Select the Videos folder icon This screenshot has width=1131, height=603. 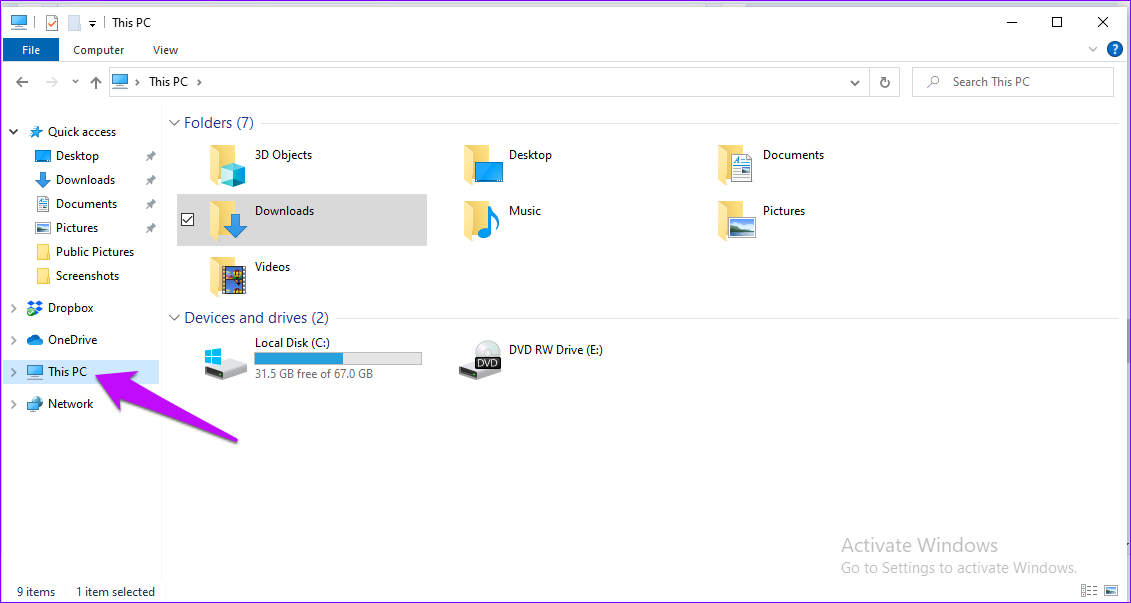[x=227, y=276]
